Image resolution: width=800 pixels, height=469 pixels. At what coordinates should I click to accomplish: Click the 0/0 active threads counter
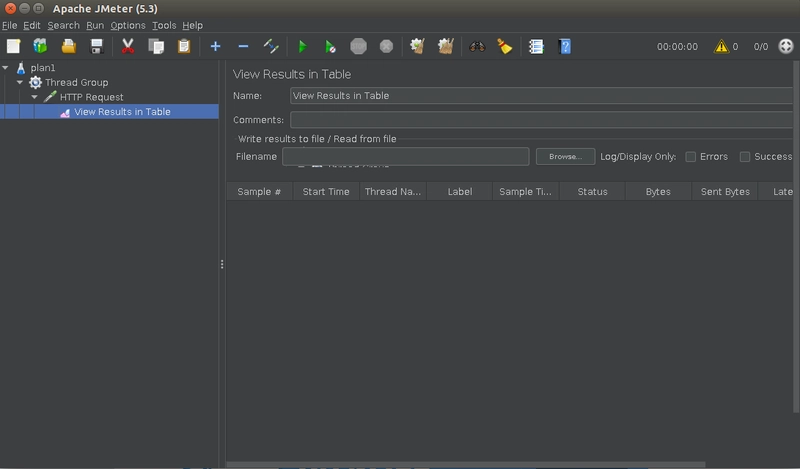coord(761,46)
